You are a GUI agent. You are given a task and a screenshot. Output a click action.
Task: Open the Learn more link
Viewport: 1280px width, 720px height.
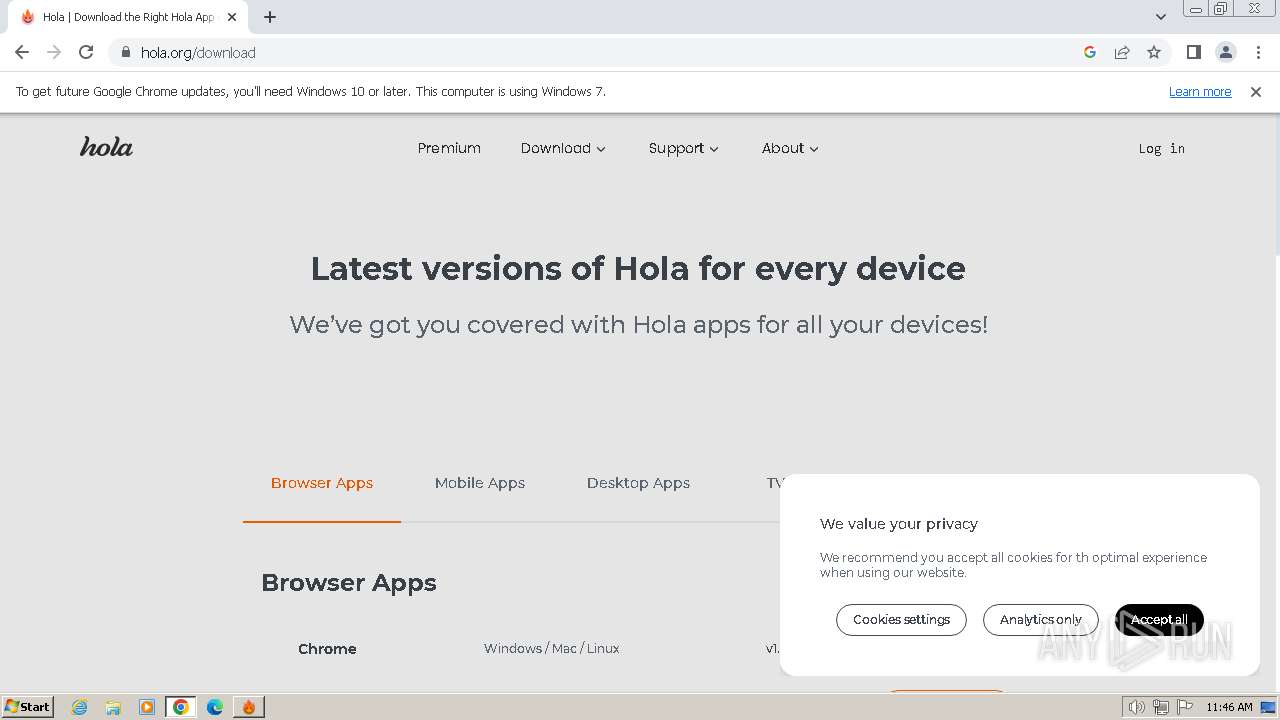pos(1200,91)
